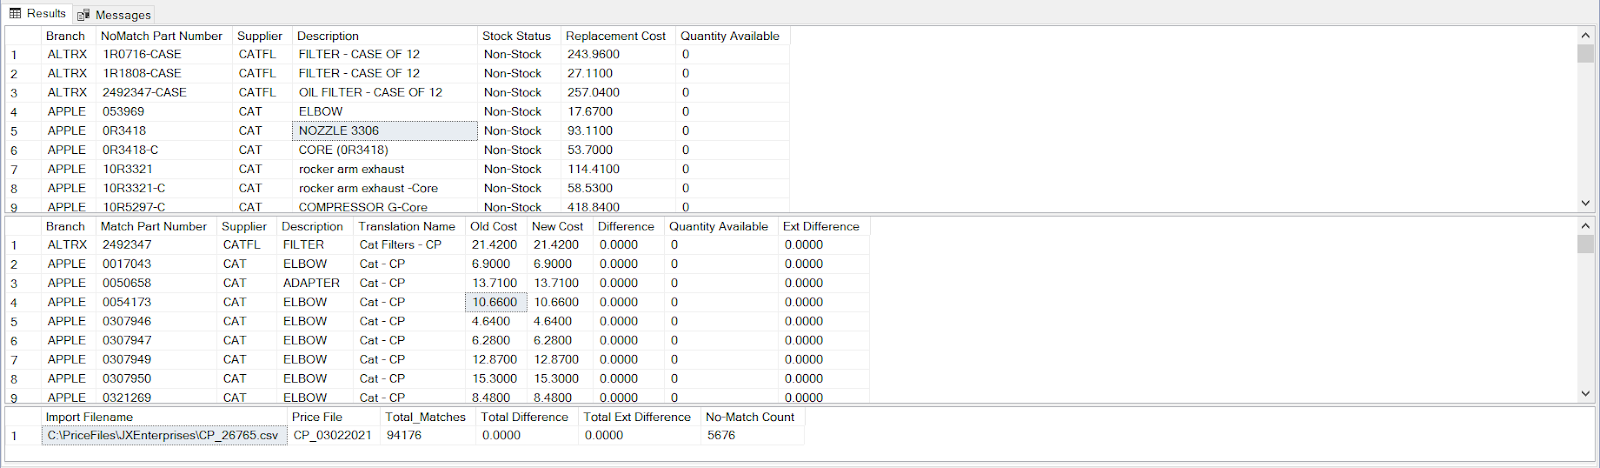The height and width of the screenshot is (468, 1600).
Task: Click scroll-down arrow of first results grid
Action: point(1585,203)
